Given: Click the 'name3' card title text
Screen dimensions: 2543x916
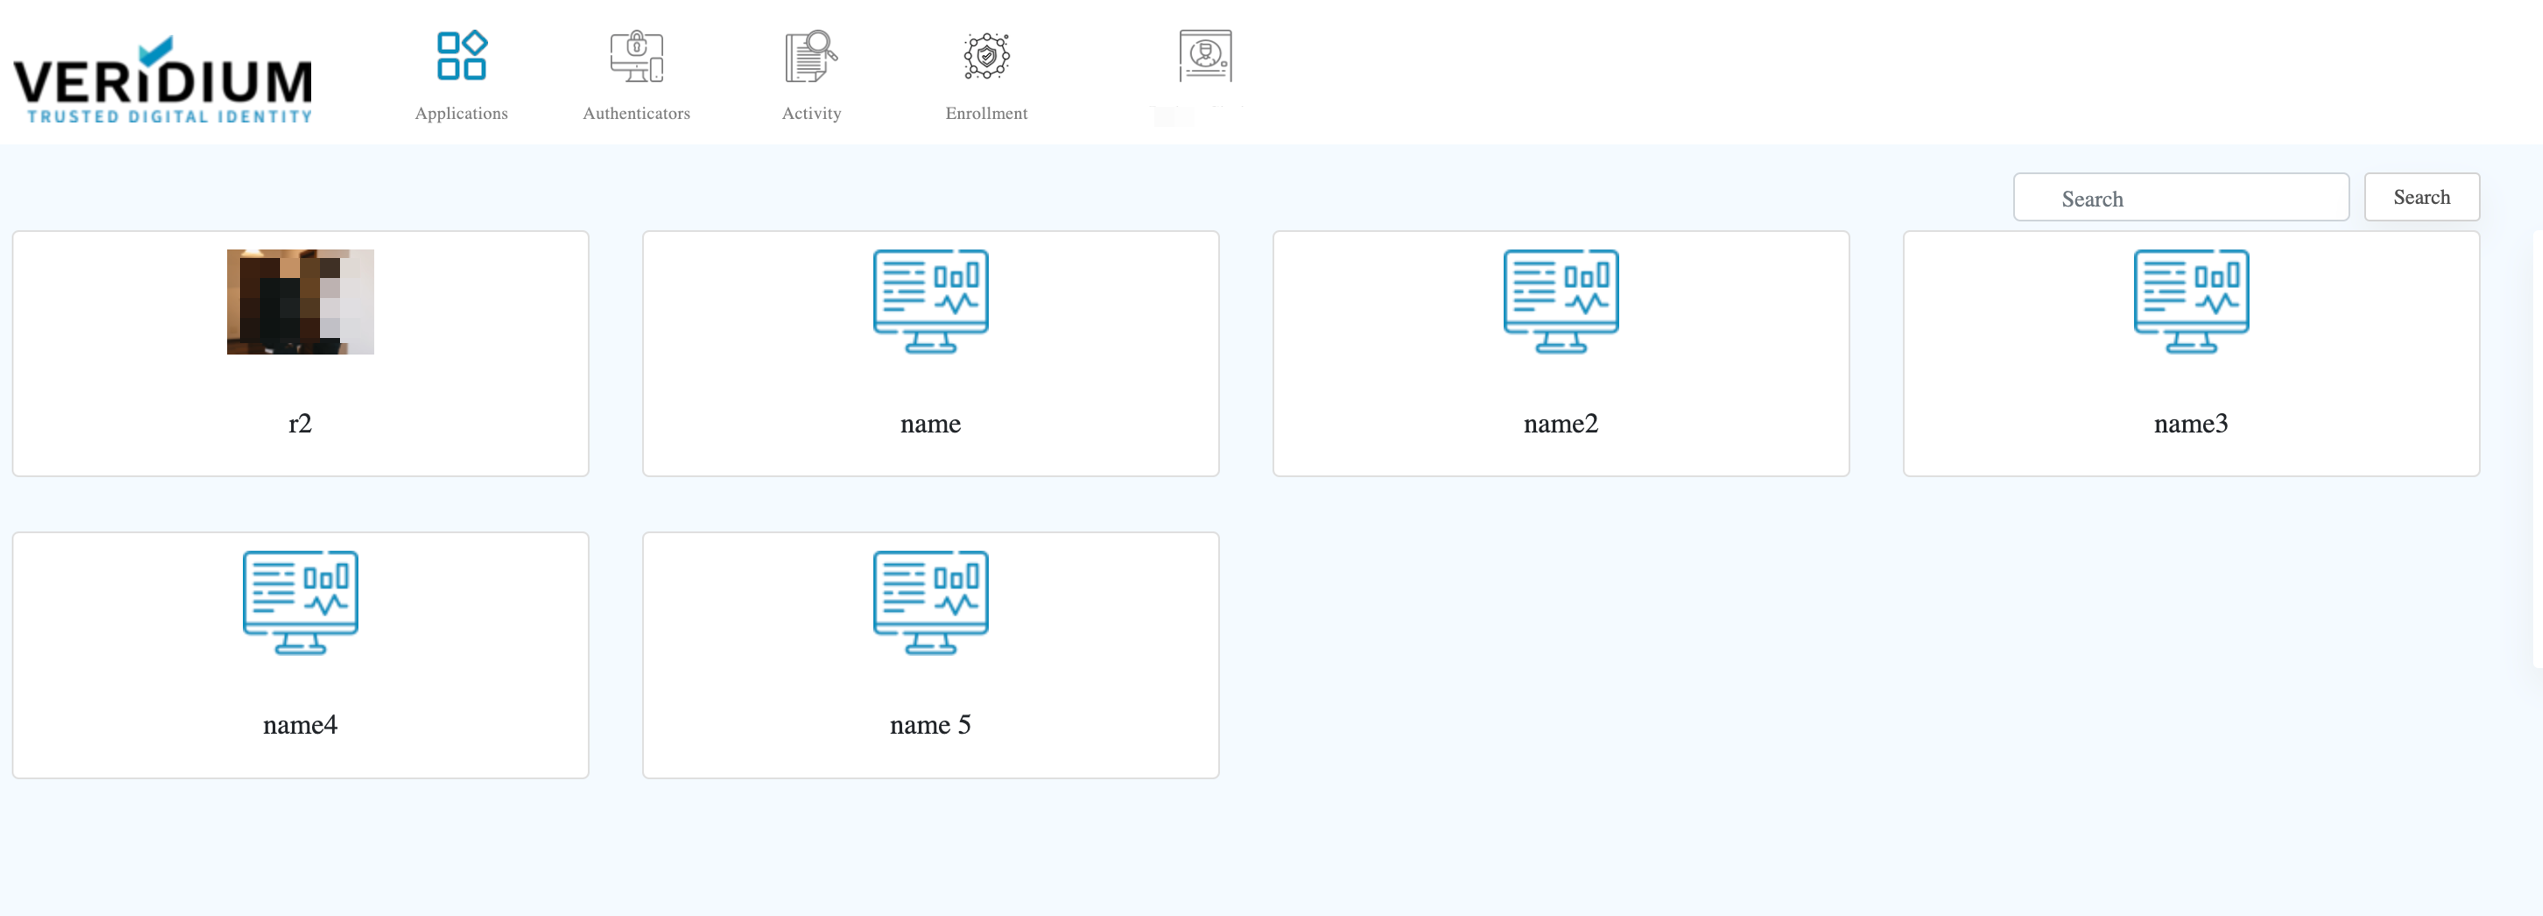Looking at the screenshot, I should tap(2190, 424).
